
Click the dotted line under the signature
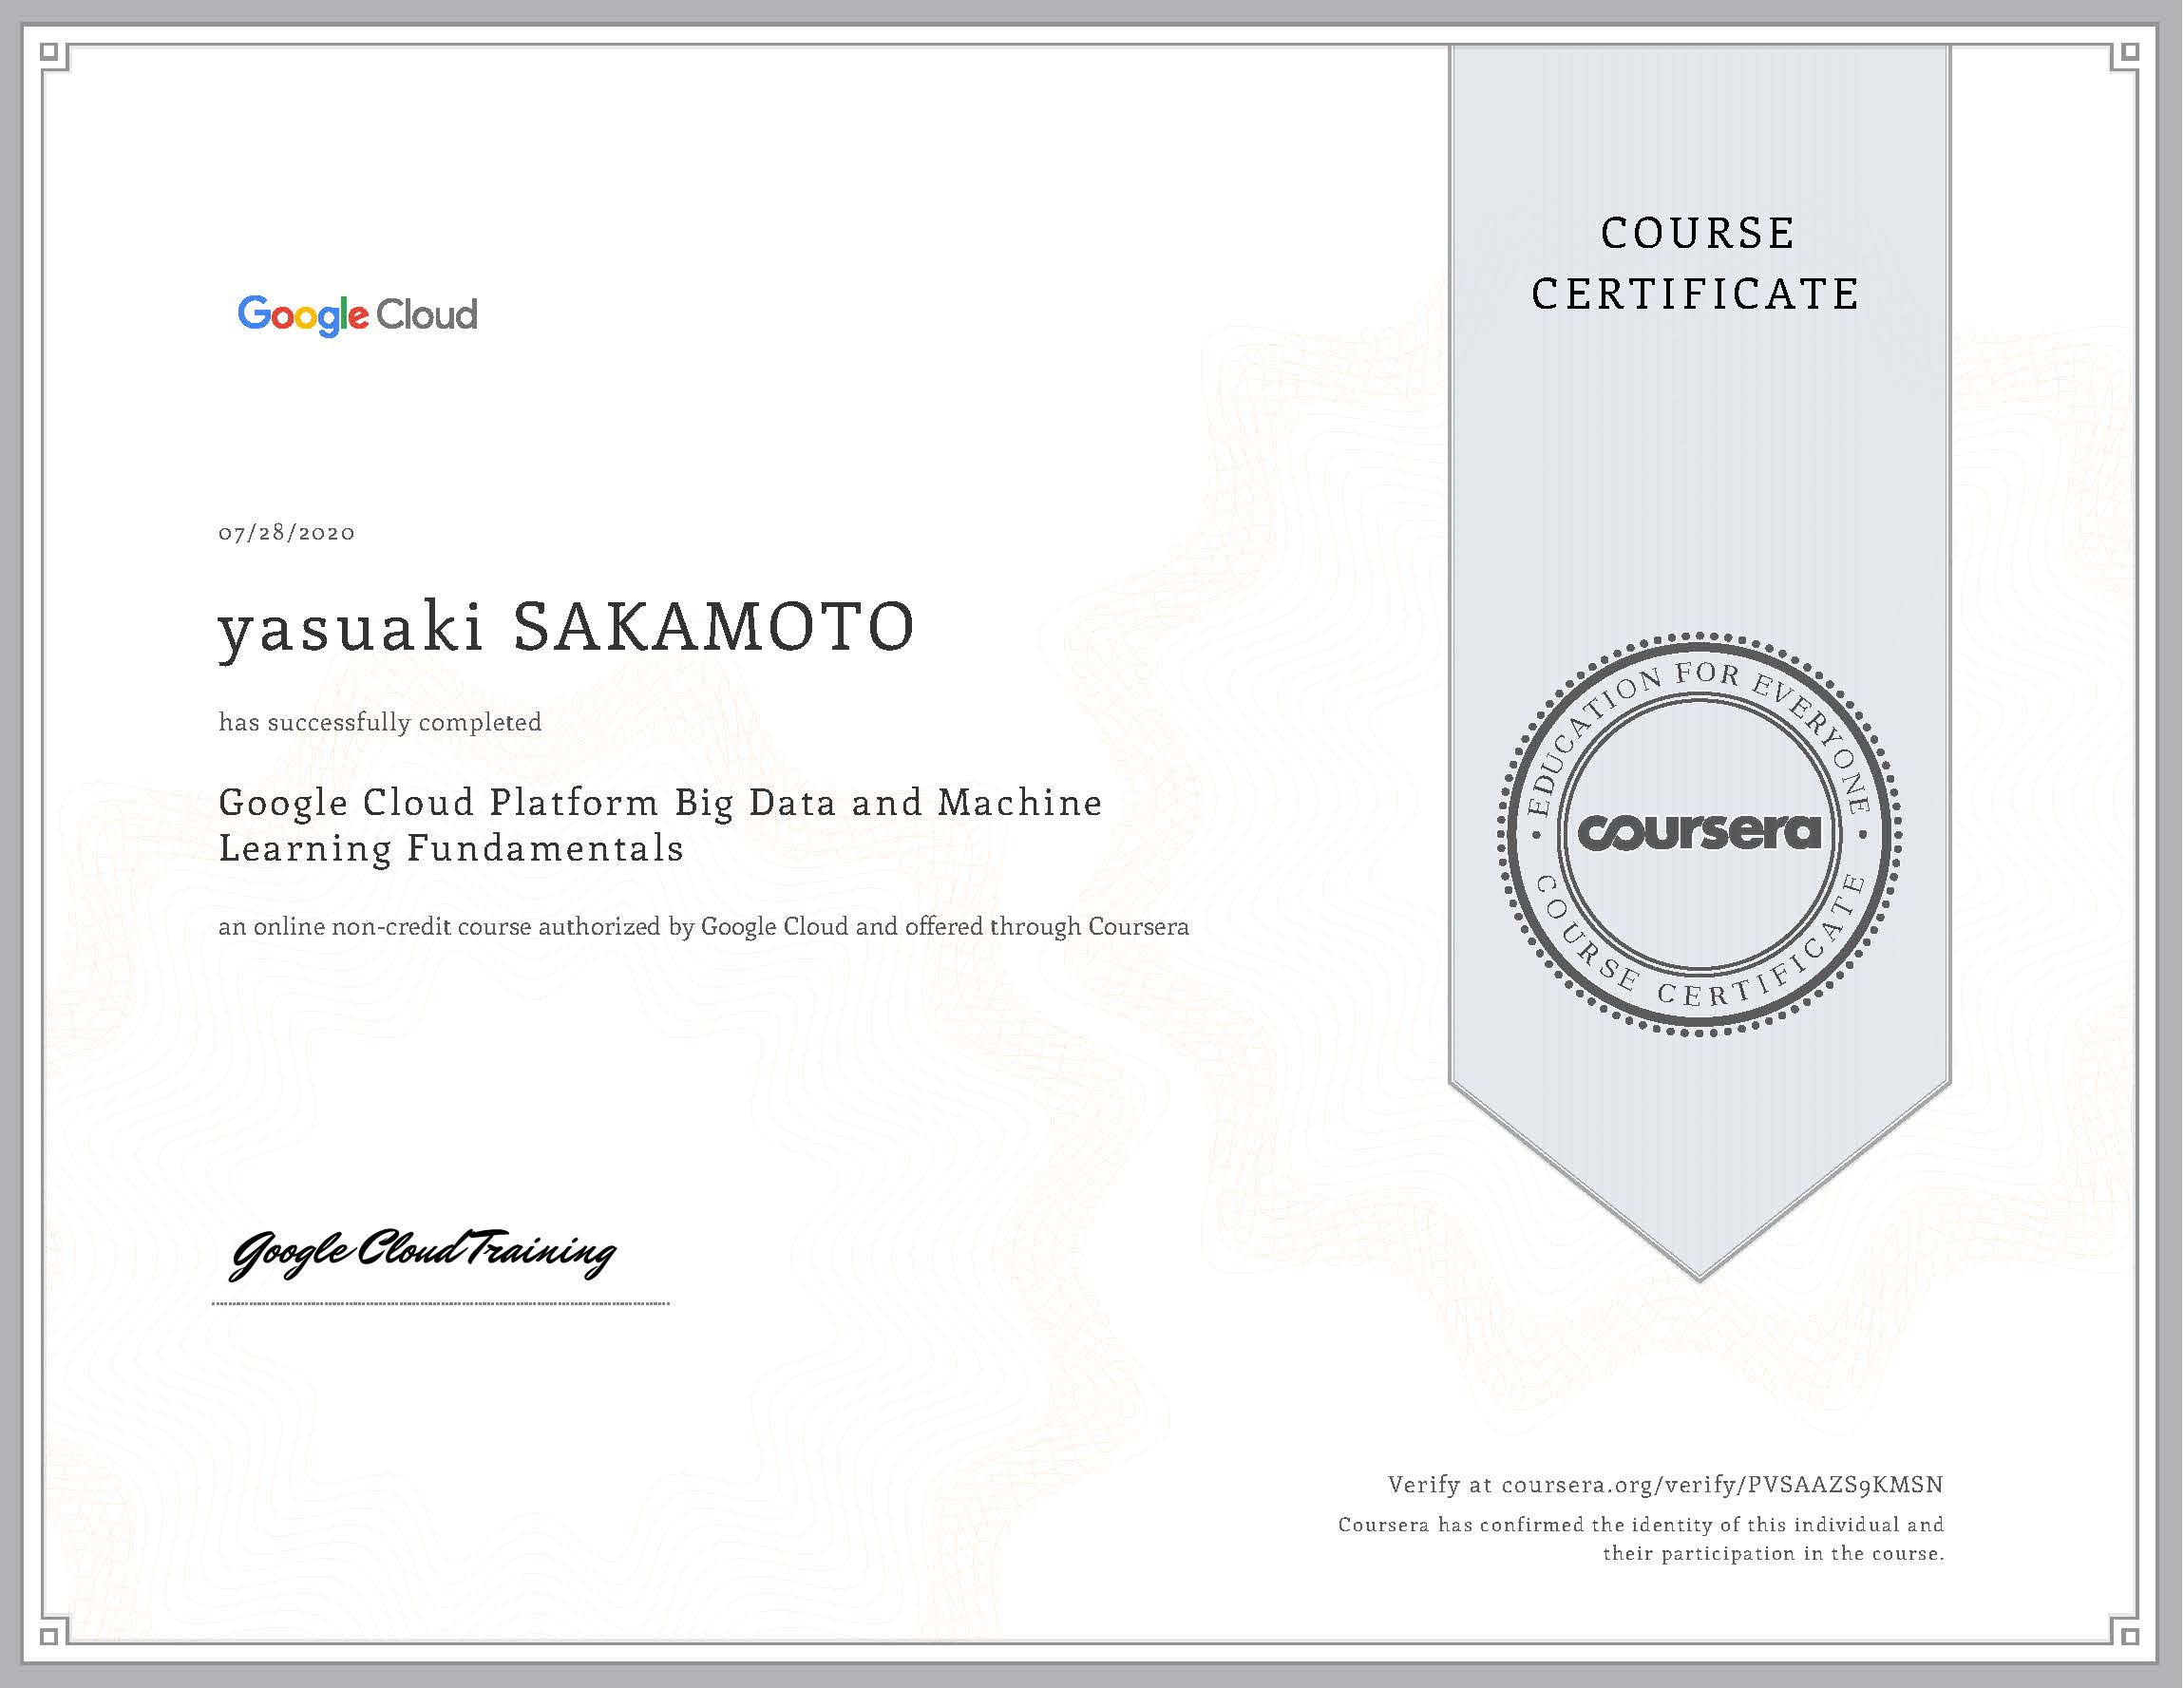pyautogui.click(x=441, y=1304)
